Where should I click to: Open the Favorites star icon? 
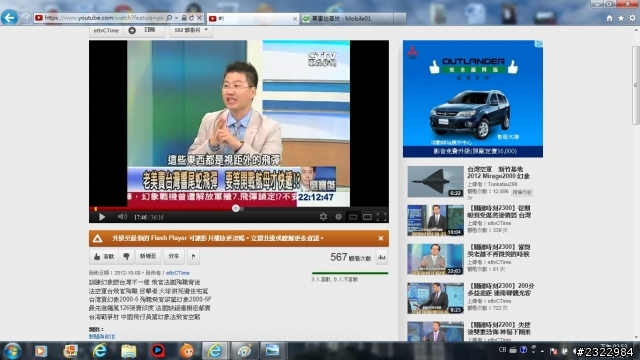pyautogui.click(x=621, y=18)
